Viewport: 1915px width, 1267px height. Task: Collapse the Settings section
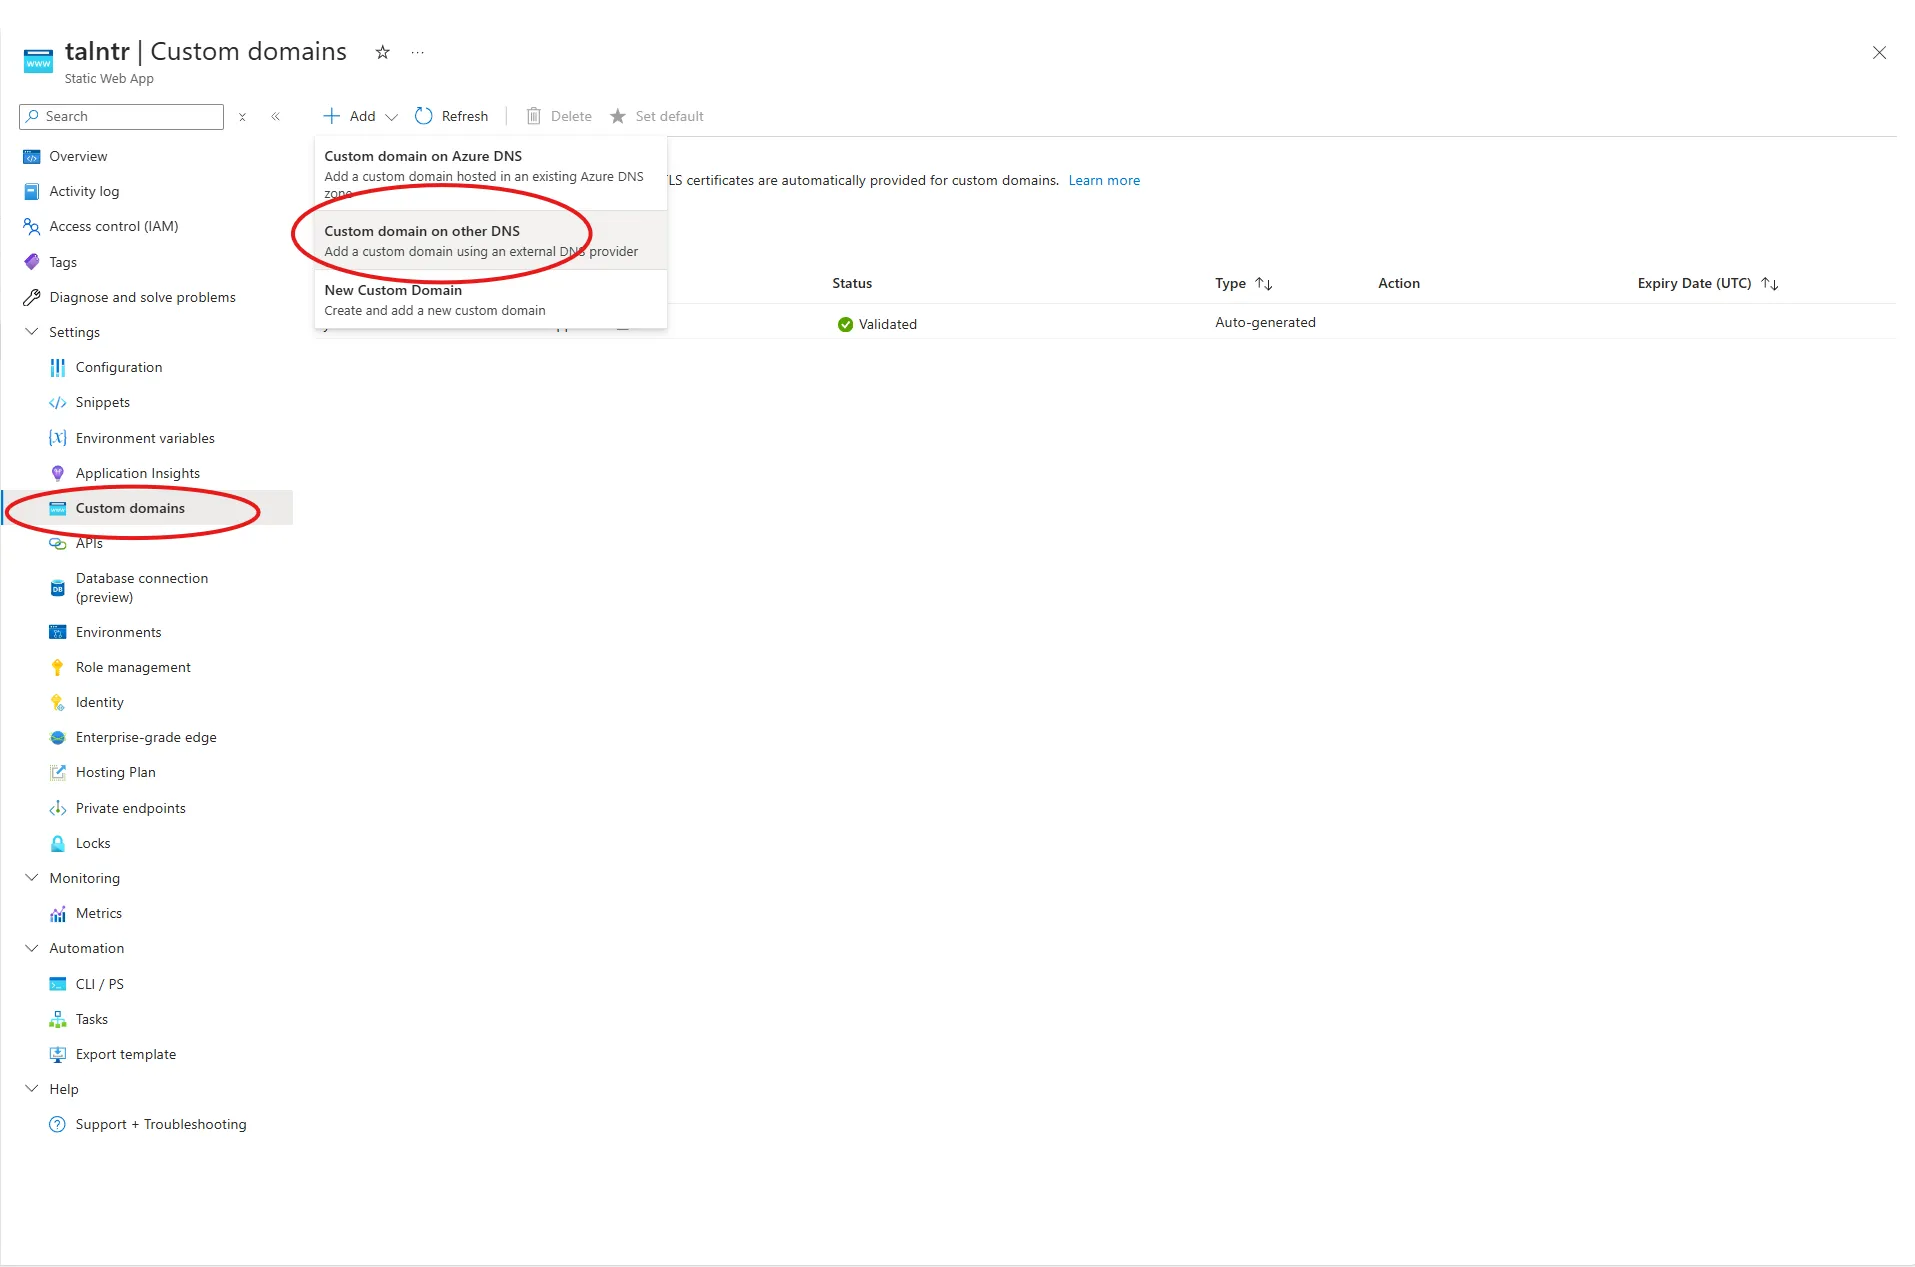32,332
